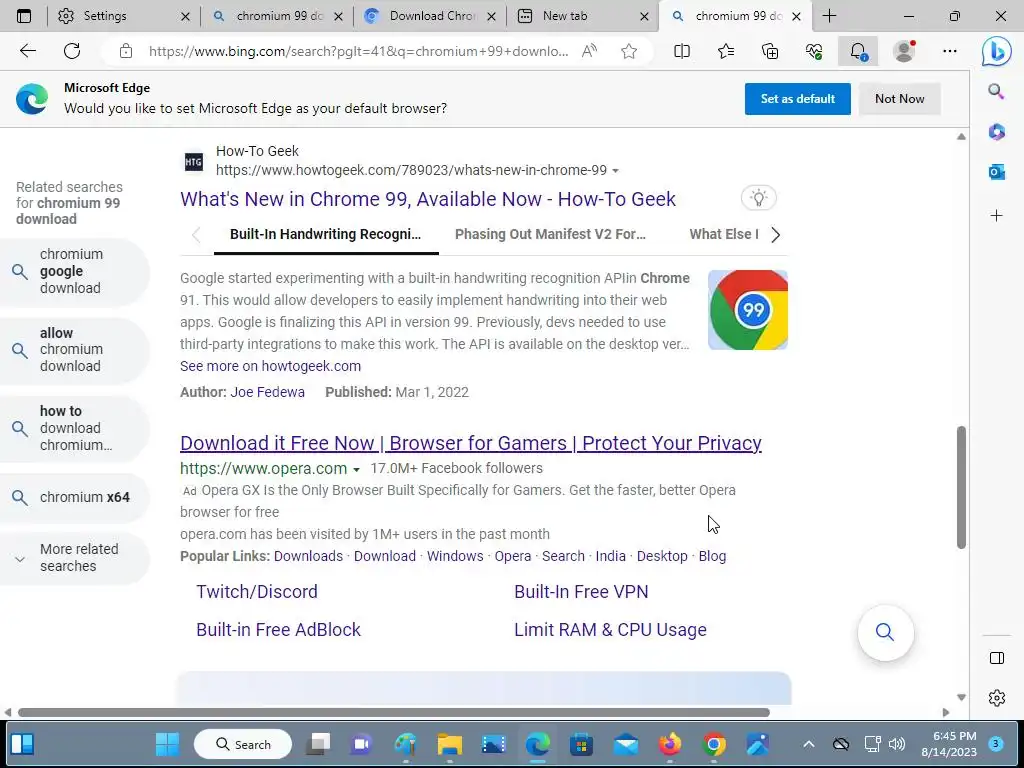Select Built-In Handwriting Recognition tab
This screenshot has height=768, width=1024.
click(x=325, y=234)
